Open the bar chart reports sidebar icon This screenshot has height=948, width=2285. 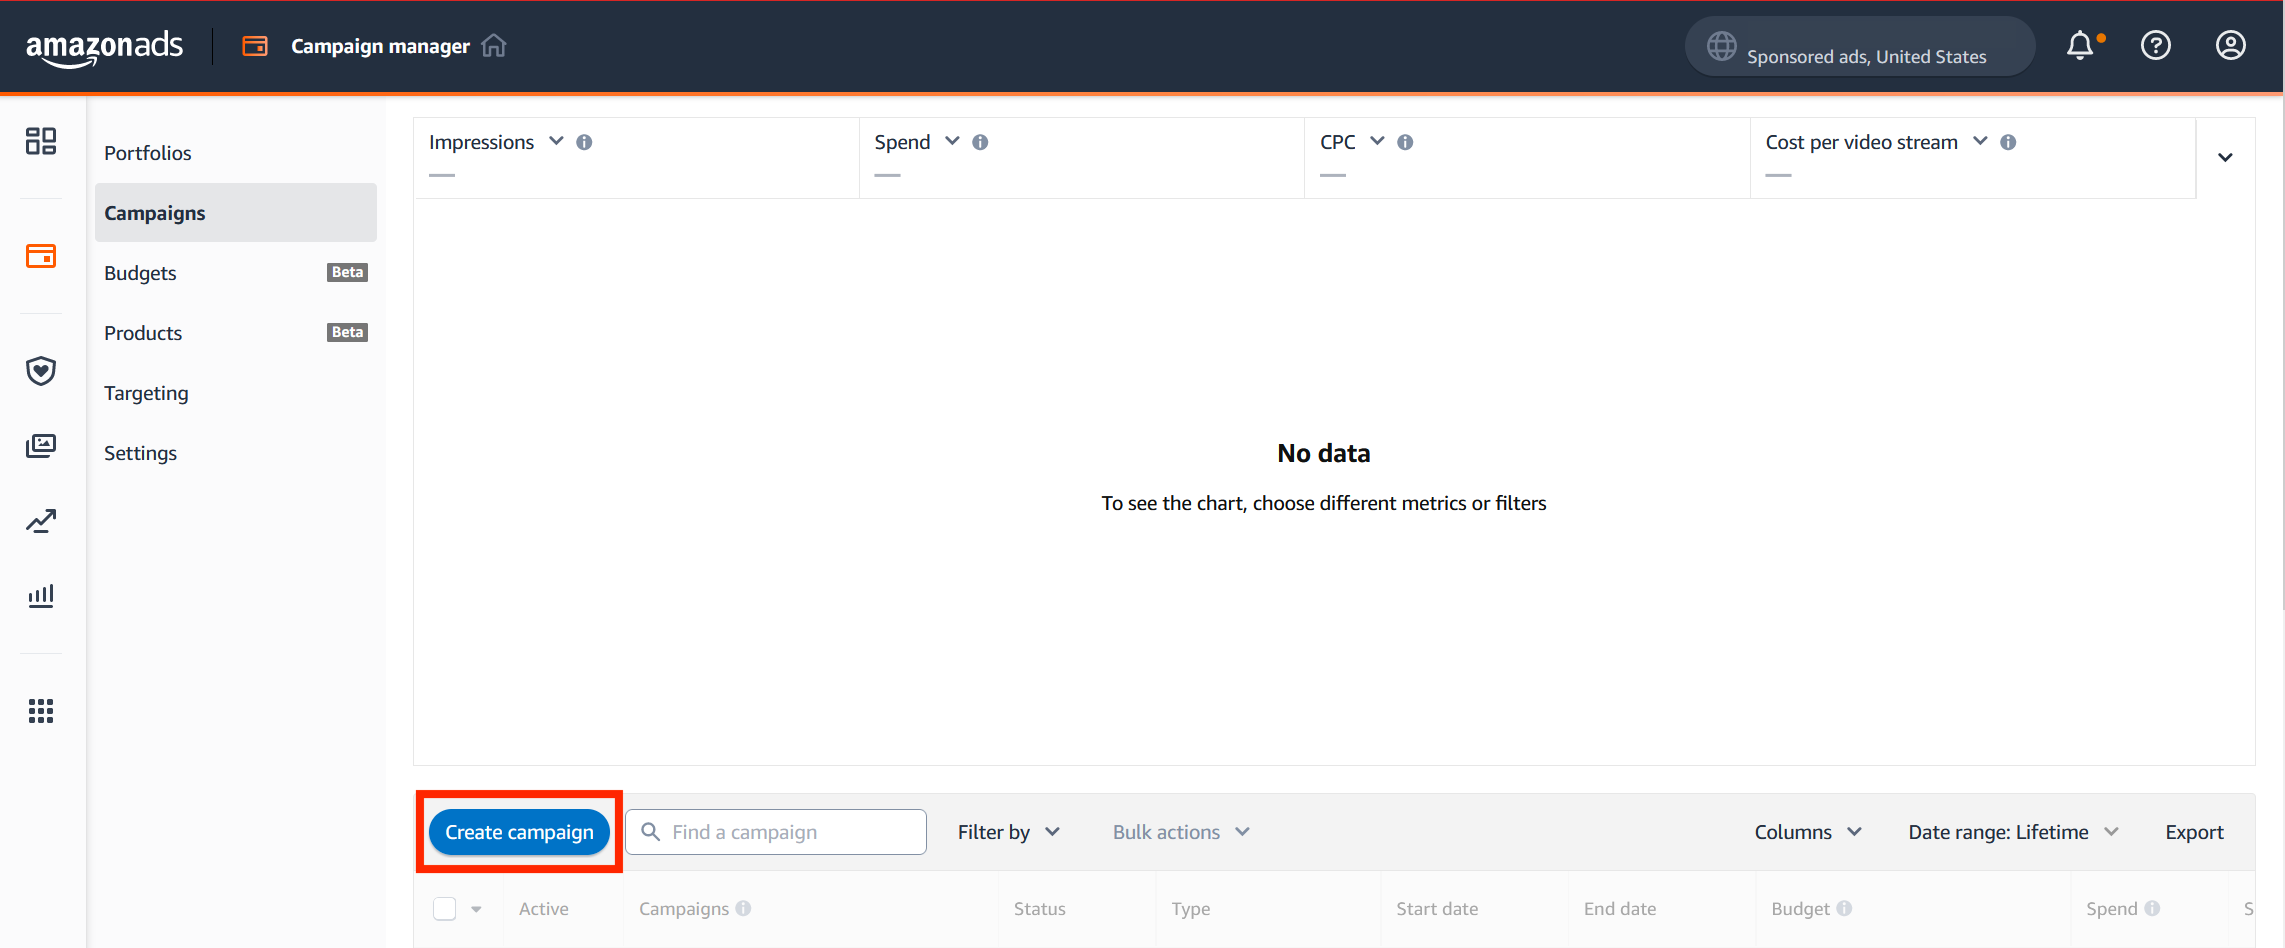[41, 596]
